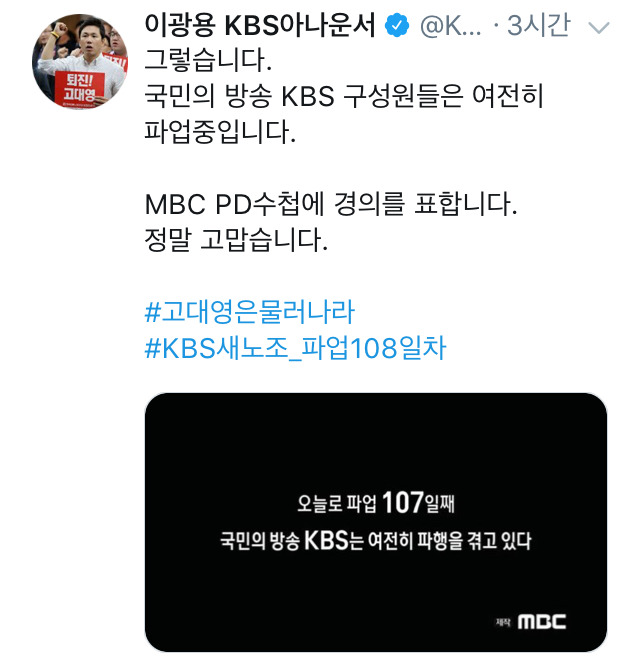Screen dimensions: 640x667
Task: Click the caption 오늘로 파업 107일째
Action: click(376, 502)
